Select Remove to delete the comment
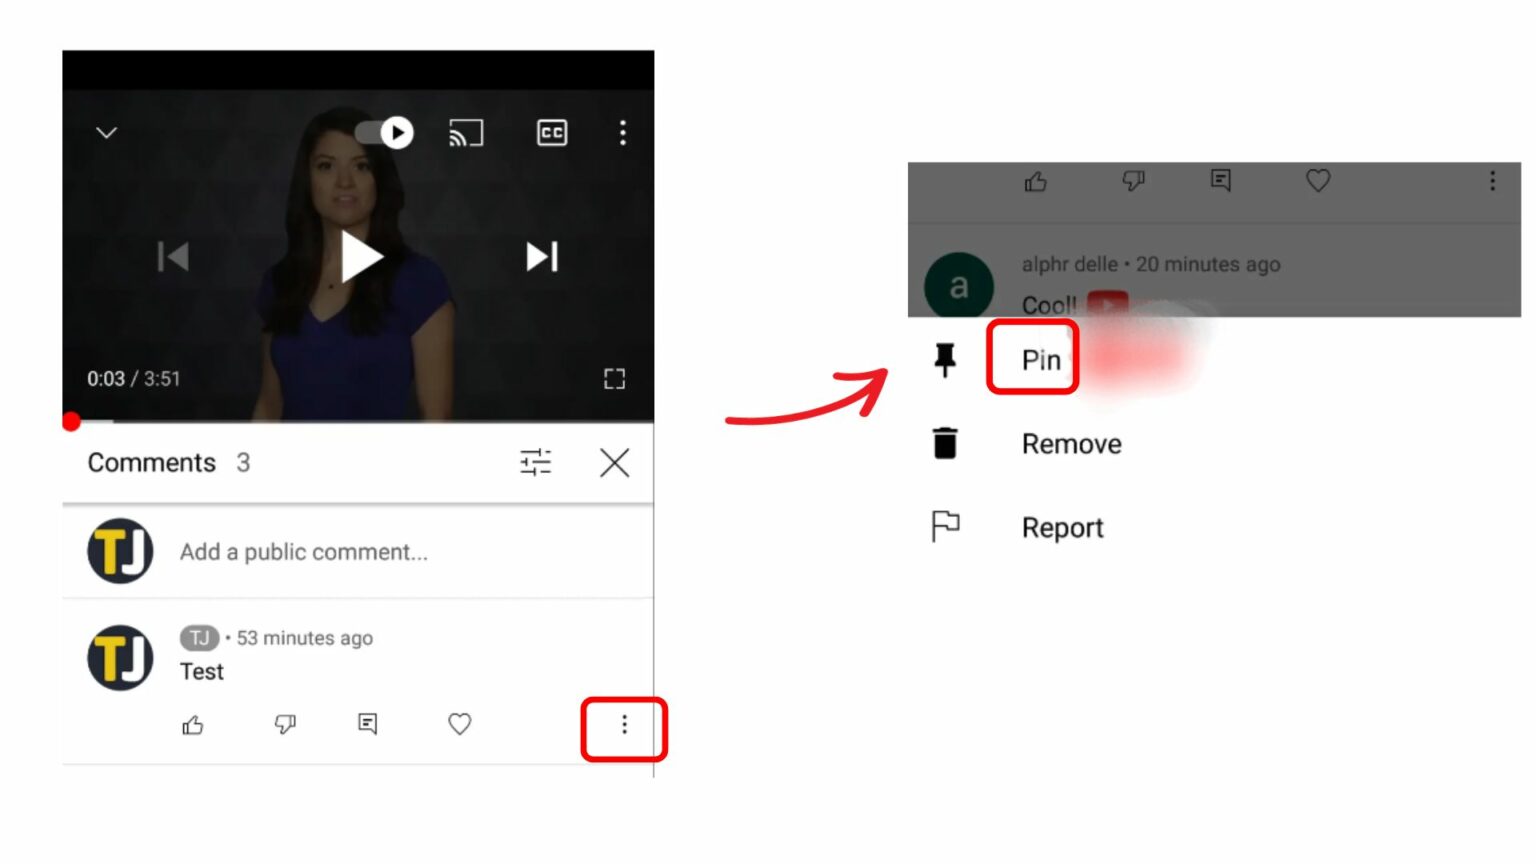1536x864 pixels. (1071, 443)
